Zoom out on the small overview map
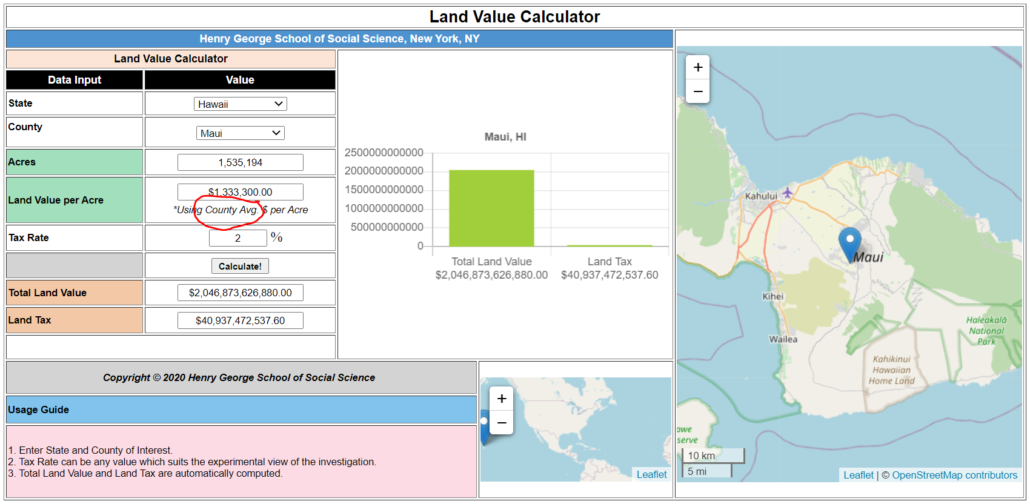The height and width of the screenshot is (504, 1030). (502, 423)
